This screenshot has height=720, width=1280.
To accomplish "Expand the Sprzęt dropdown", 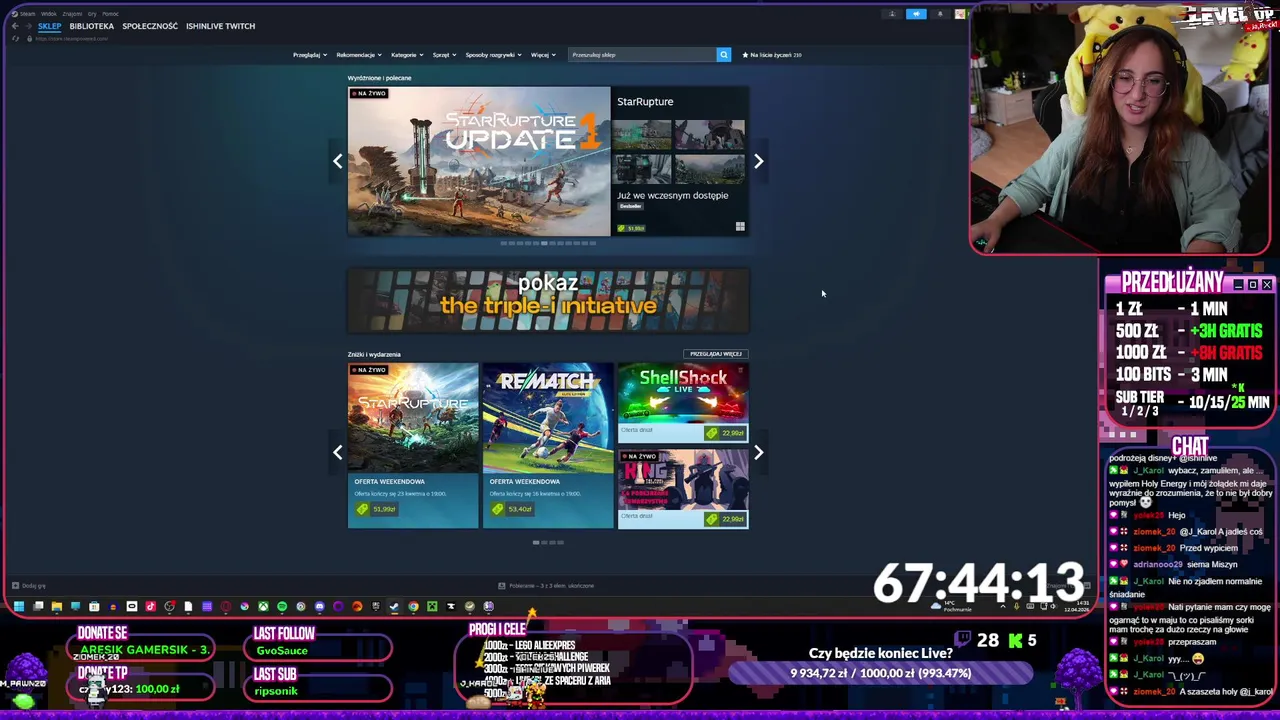I will (444, 55).
